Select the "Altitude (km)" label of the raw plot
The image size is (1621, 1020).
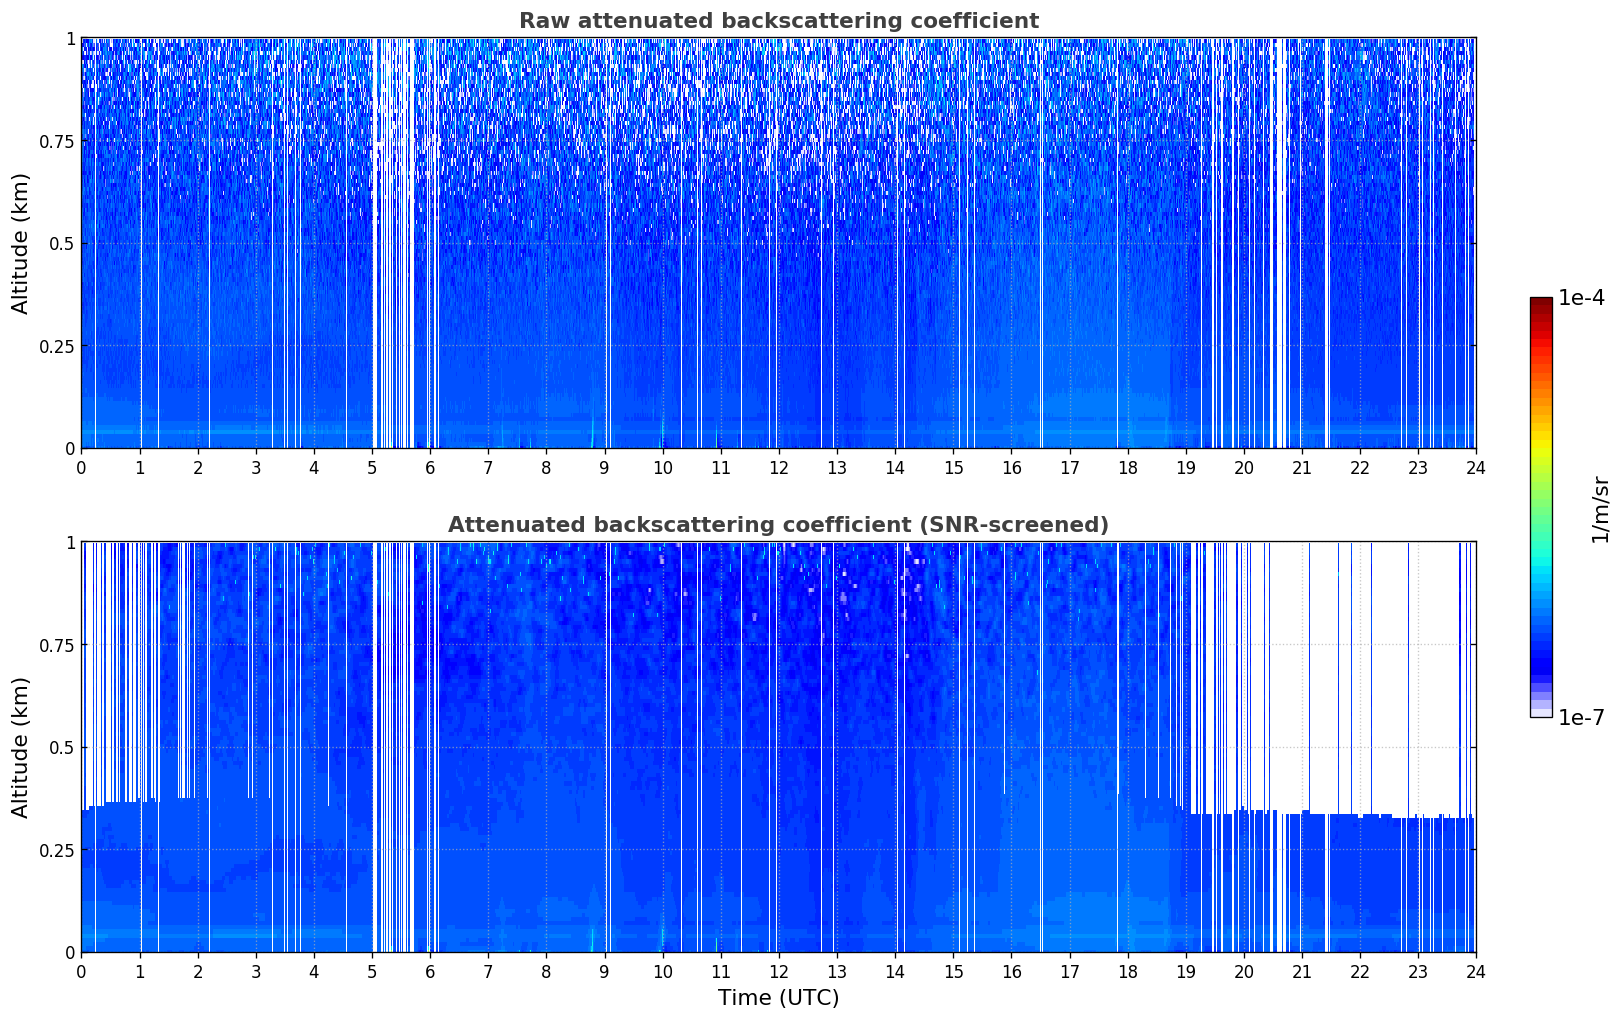(21, 243)
